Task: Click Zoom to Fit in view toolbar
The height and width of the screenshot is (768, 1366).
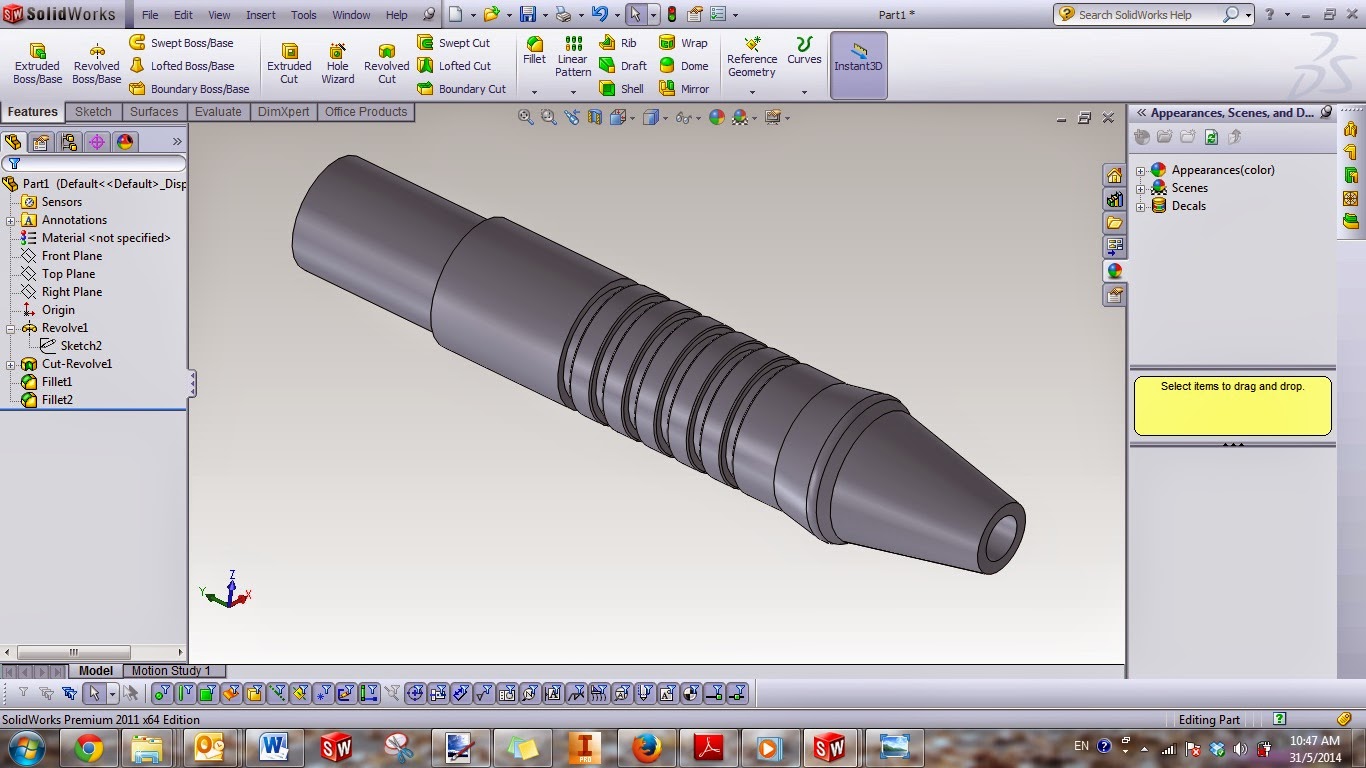Action: click(x=526, y=117)
